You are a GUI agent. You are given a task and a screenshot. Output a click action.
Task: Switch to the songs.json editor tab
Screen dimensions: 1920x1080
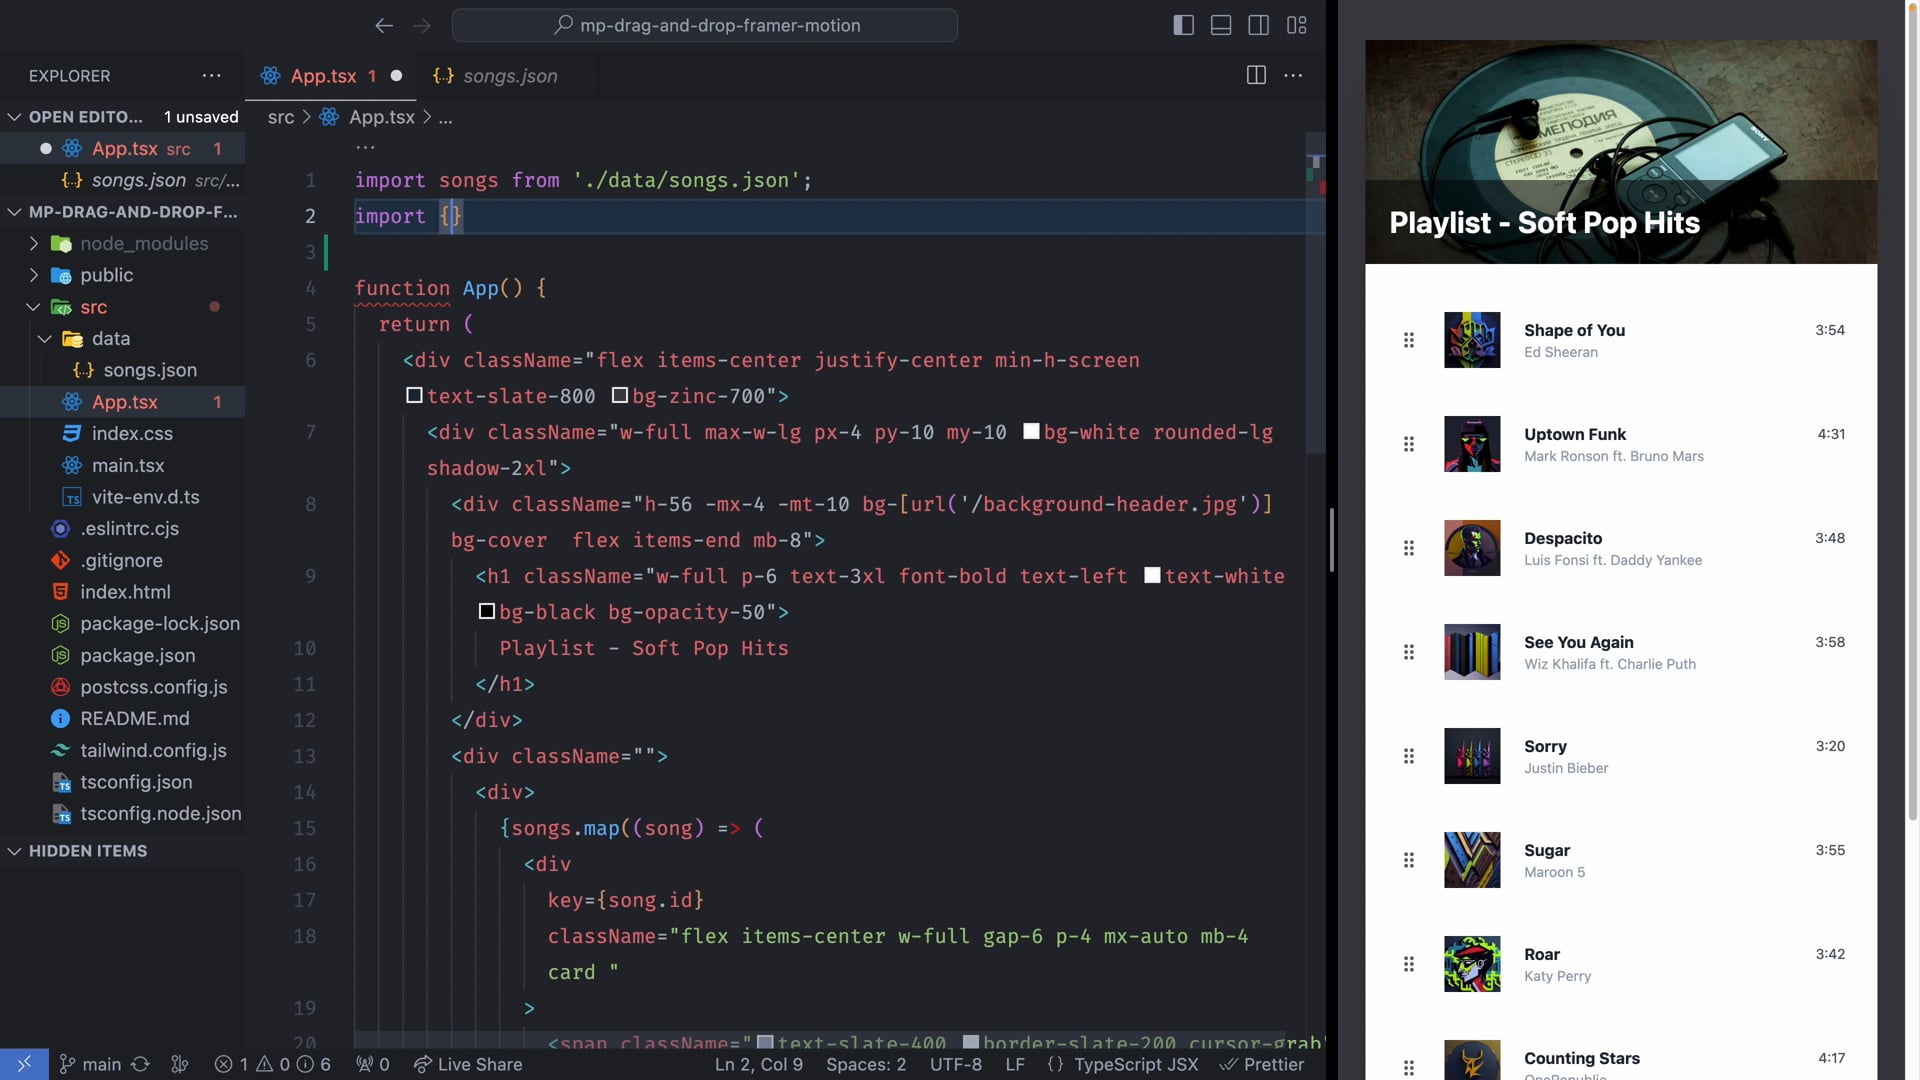(x=508, y=76)
